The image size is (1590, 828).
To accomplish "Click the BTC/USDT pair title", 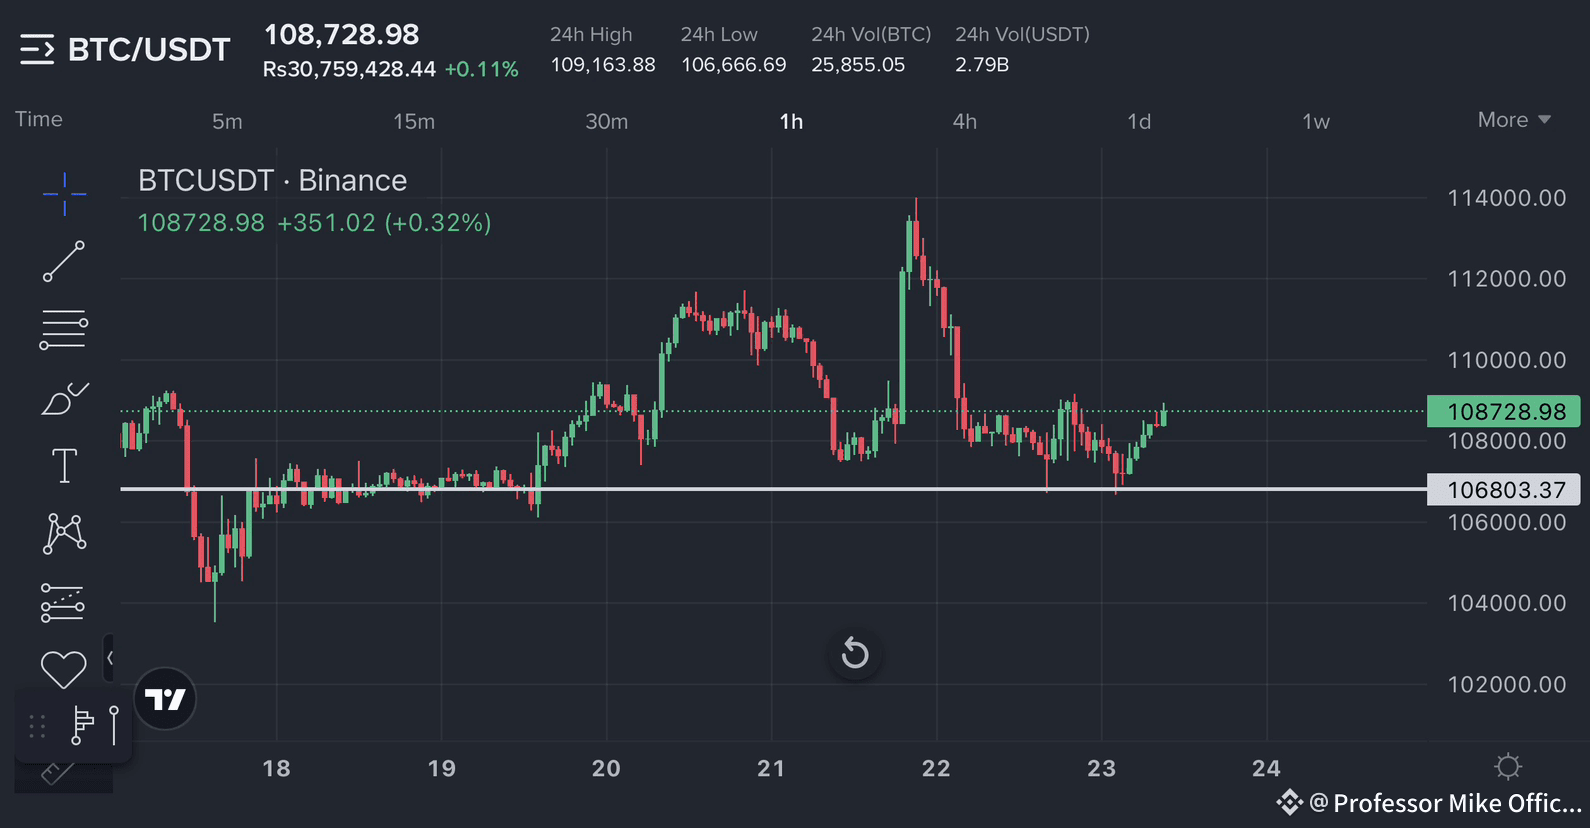I will (149, 49).
